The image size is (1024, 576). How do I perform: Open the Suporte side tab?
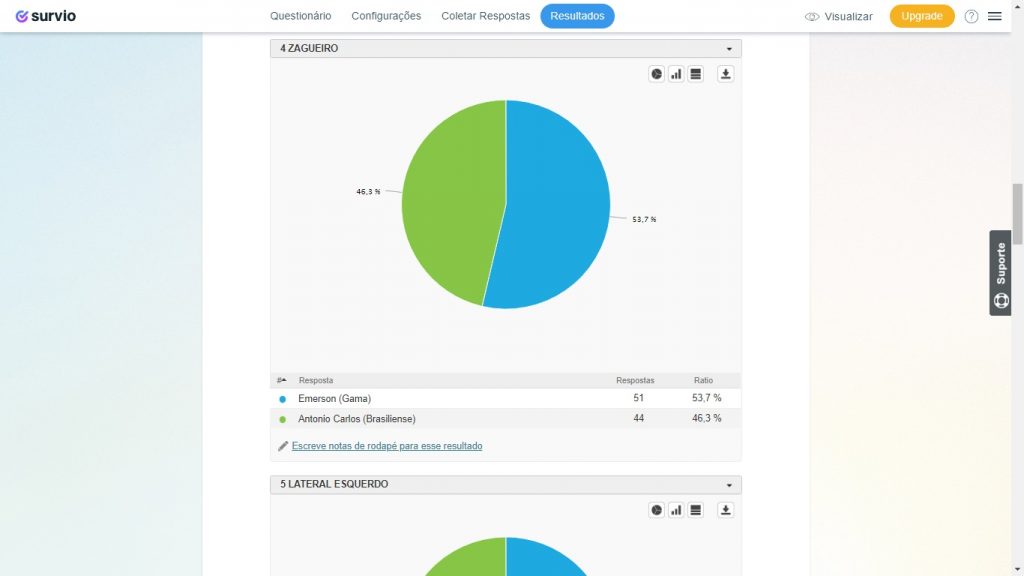coord(1000,273)
